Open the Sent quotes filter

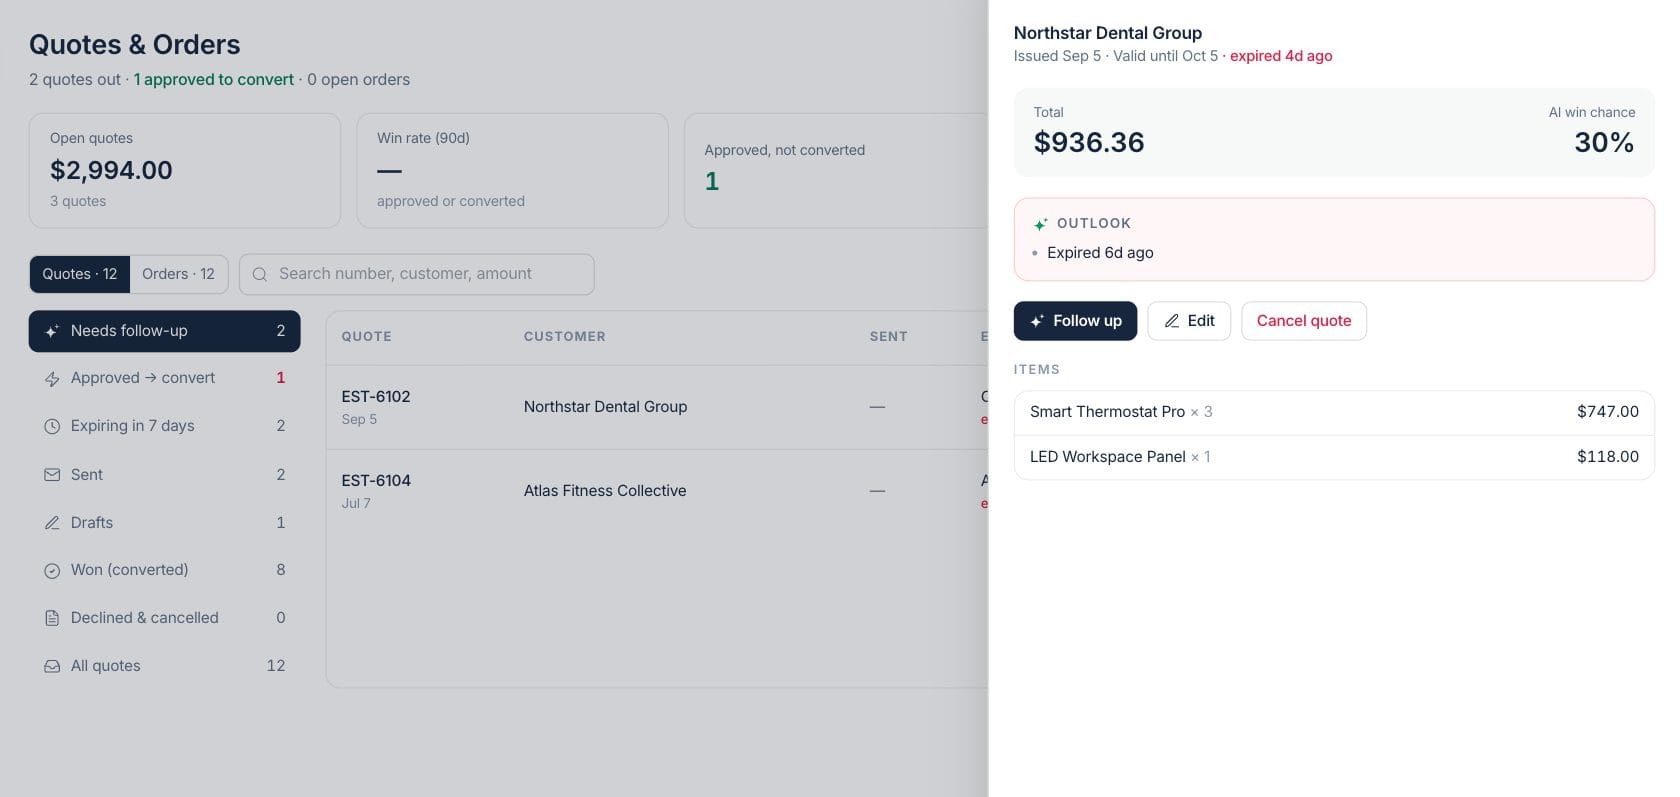pos(165,475)
